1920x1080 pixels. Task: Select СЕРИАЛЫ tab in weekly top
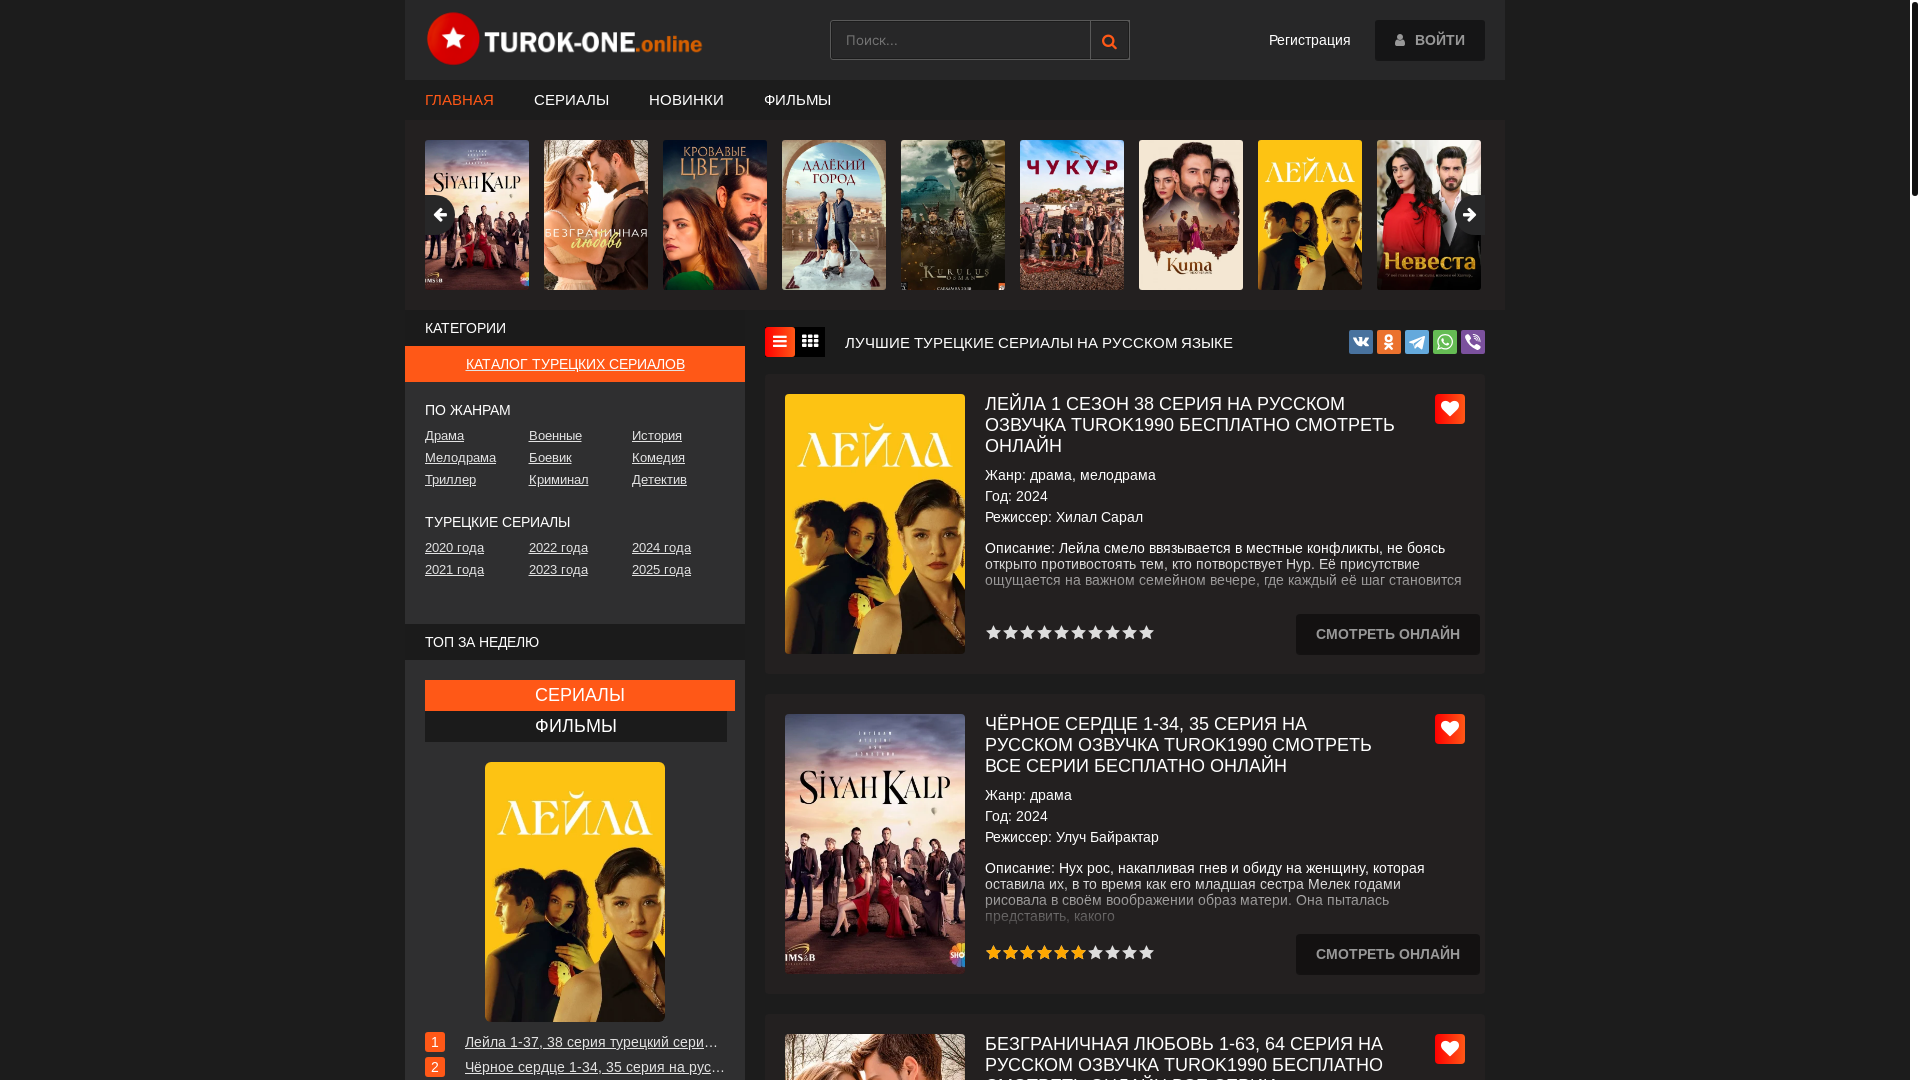coord(580,695)
